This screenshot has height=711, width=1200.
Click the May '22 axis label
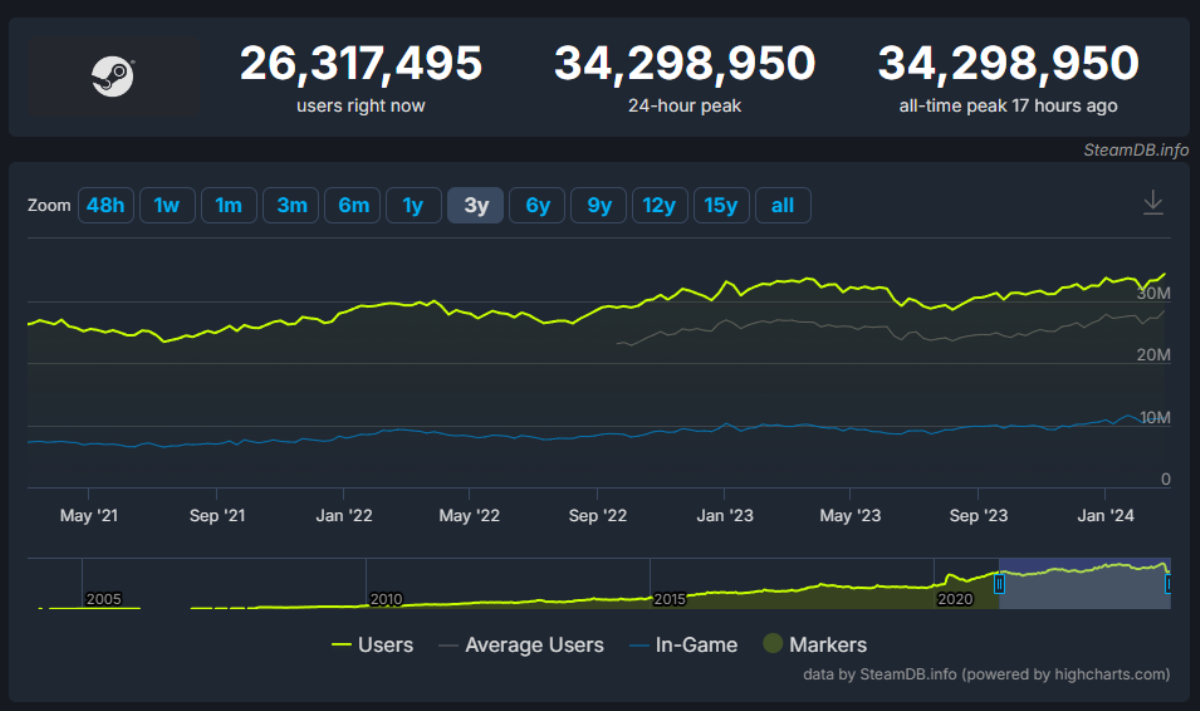(x=470, y=516)
